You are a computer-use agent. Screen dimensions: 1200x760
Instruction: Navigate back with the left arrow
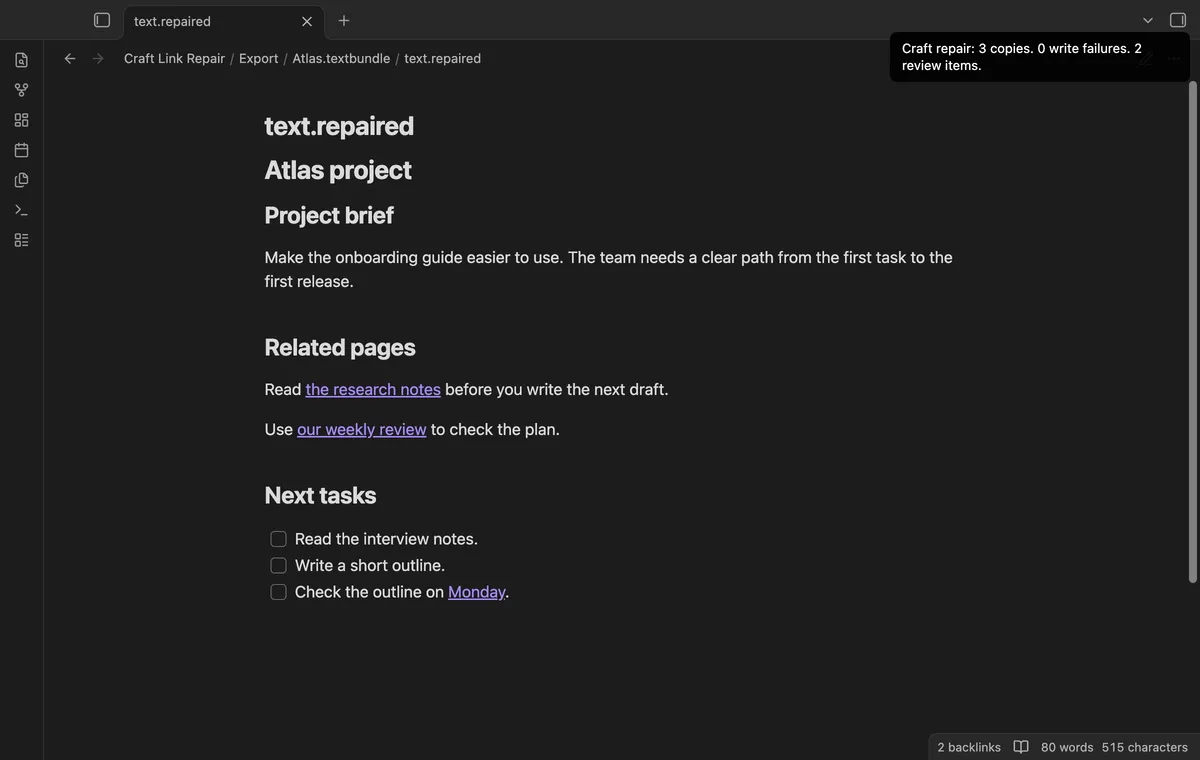coord(70,59)
